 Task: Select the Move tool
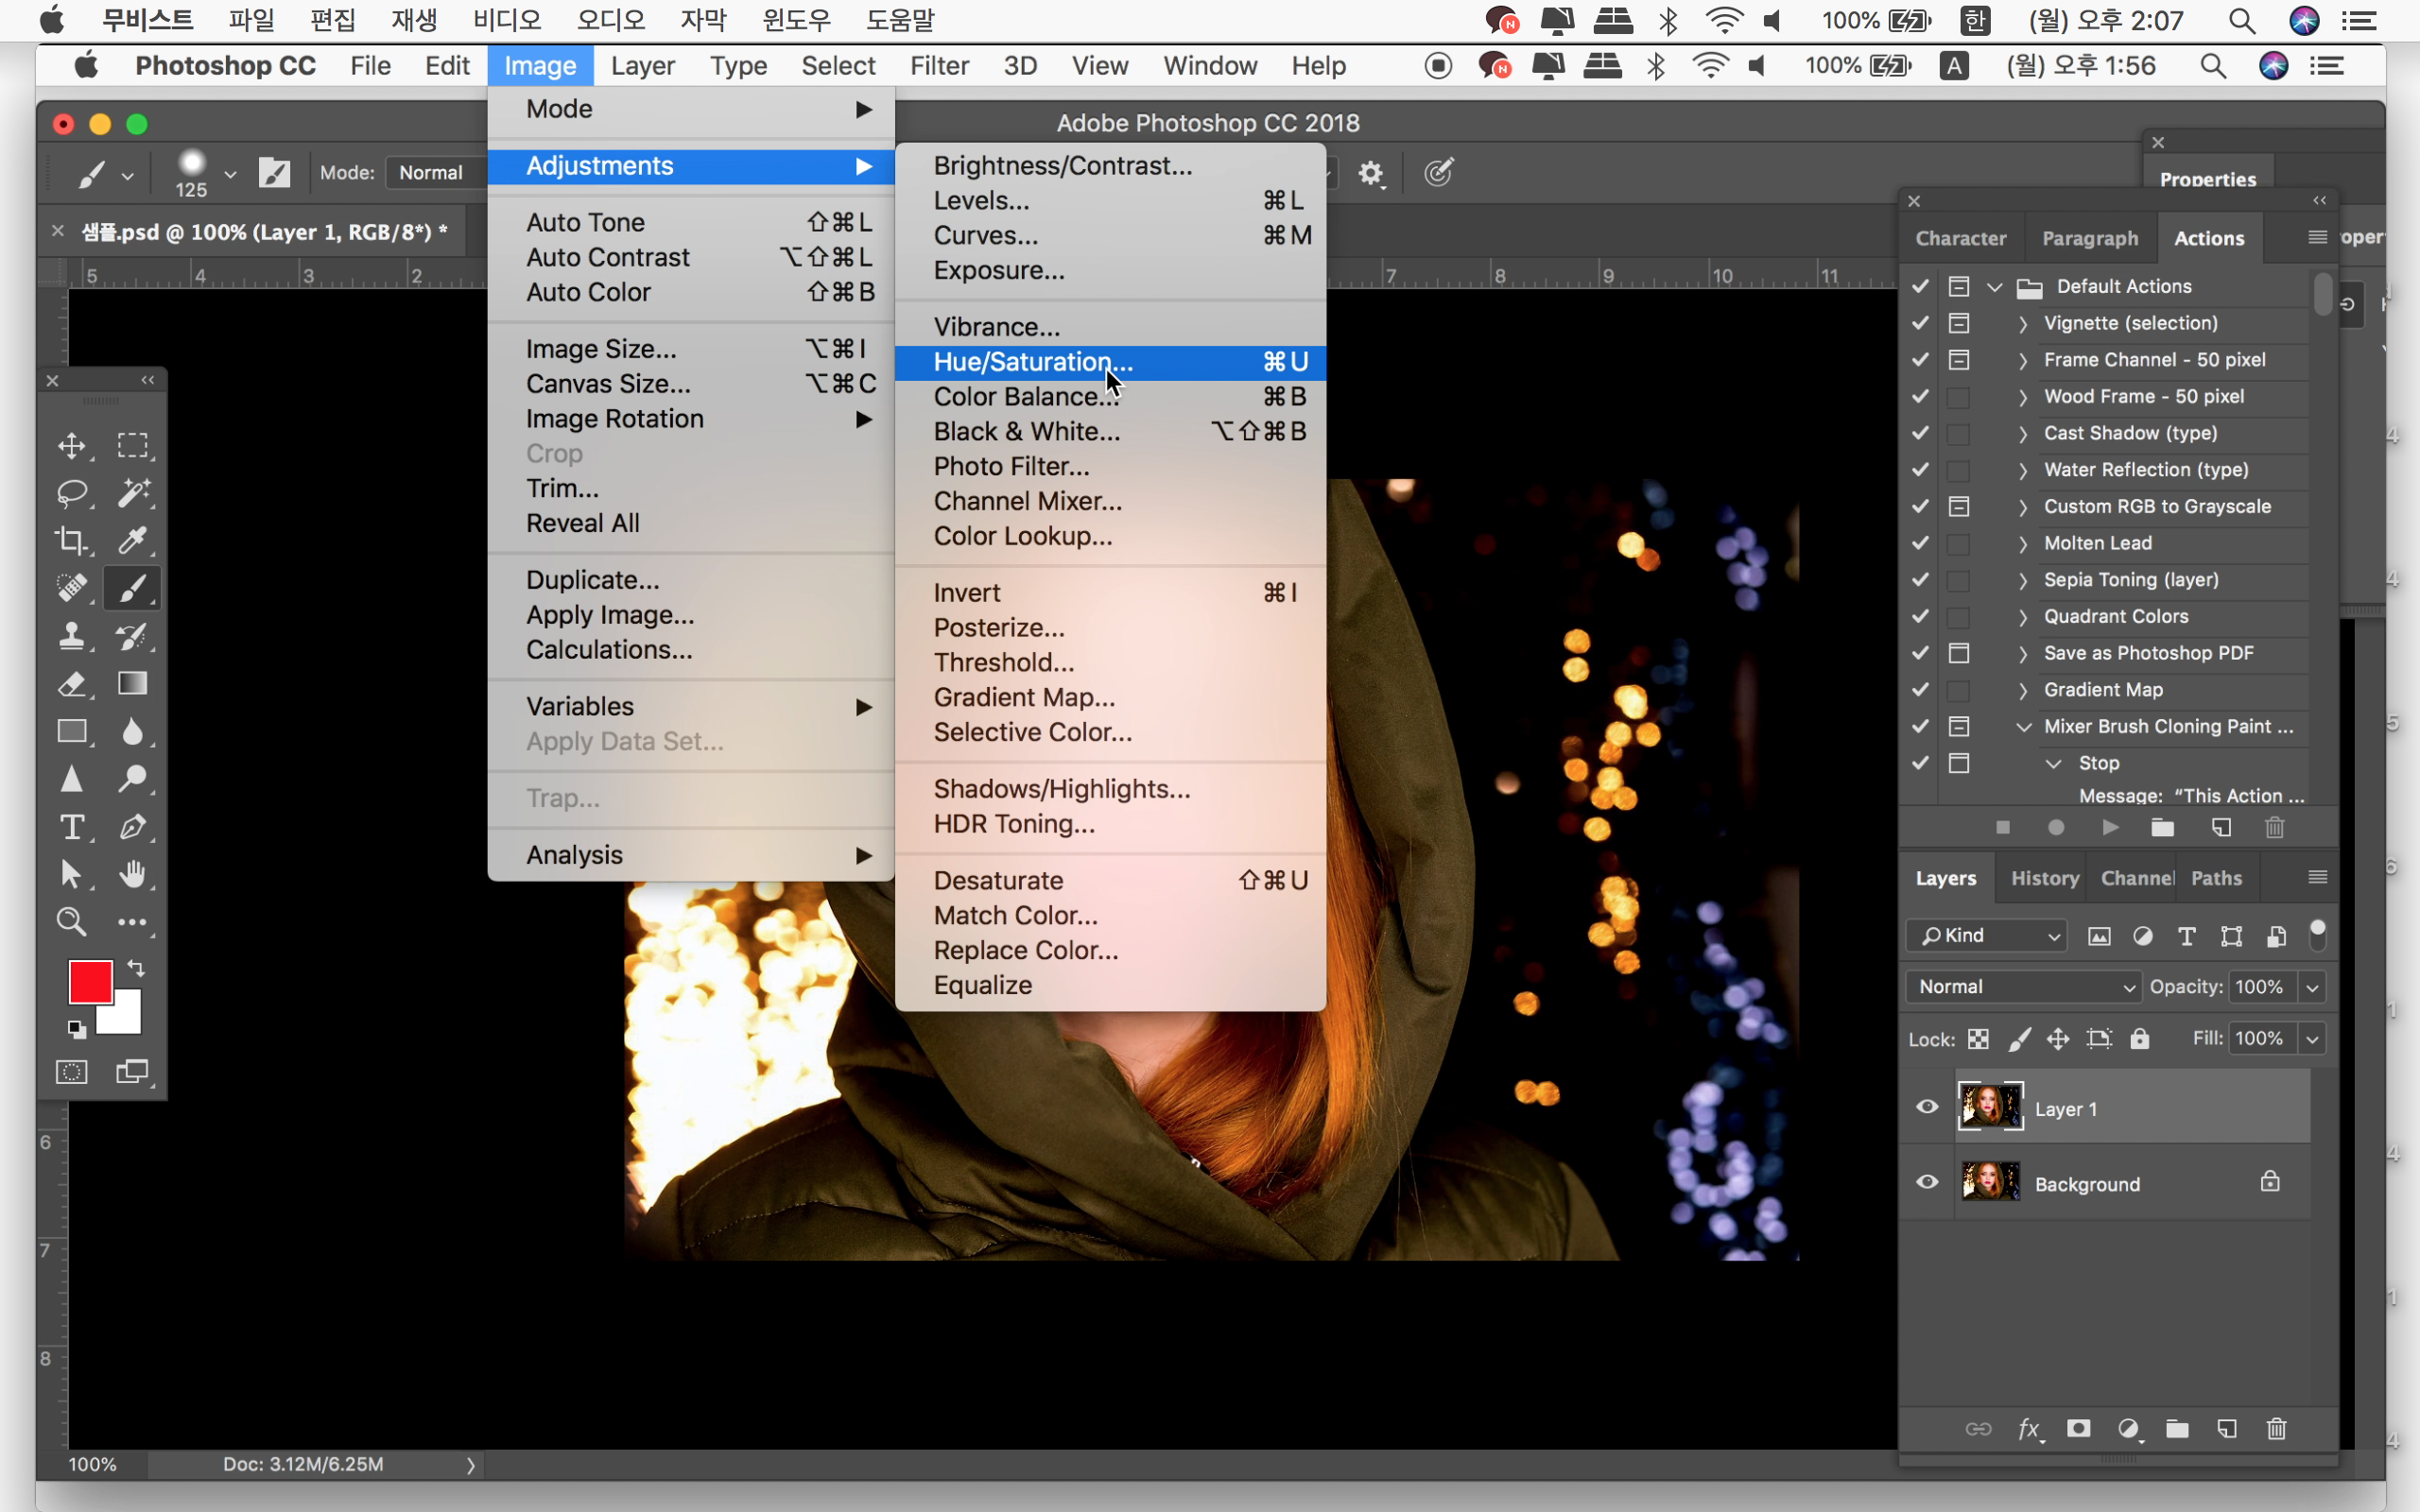72,445
